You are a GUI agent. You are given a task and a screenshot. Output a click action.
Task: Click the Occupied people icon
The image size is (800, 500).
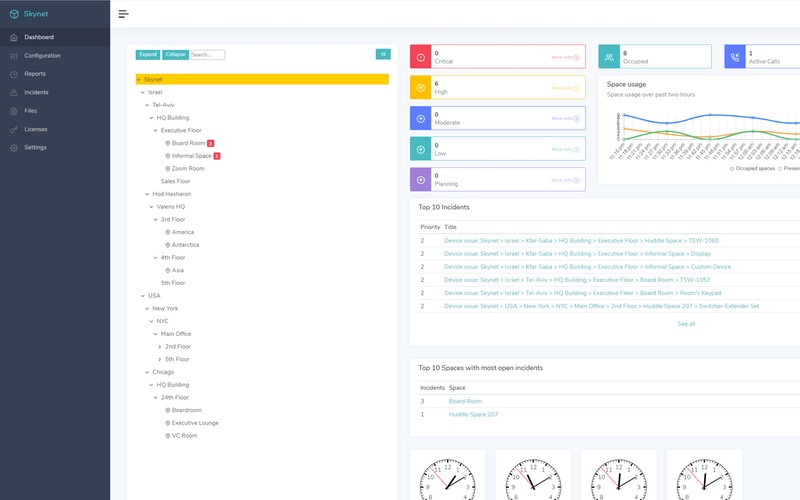[610, 57]
